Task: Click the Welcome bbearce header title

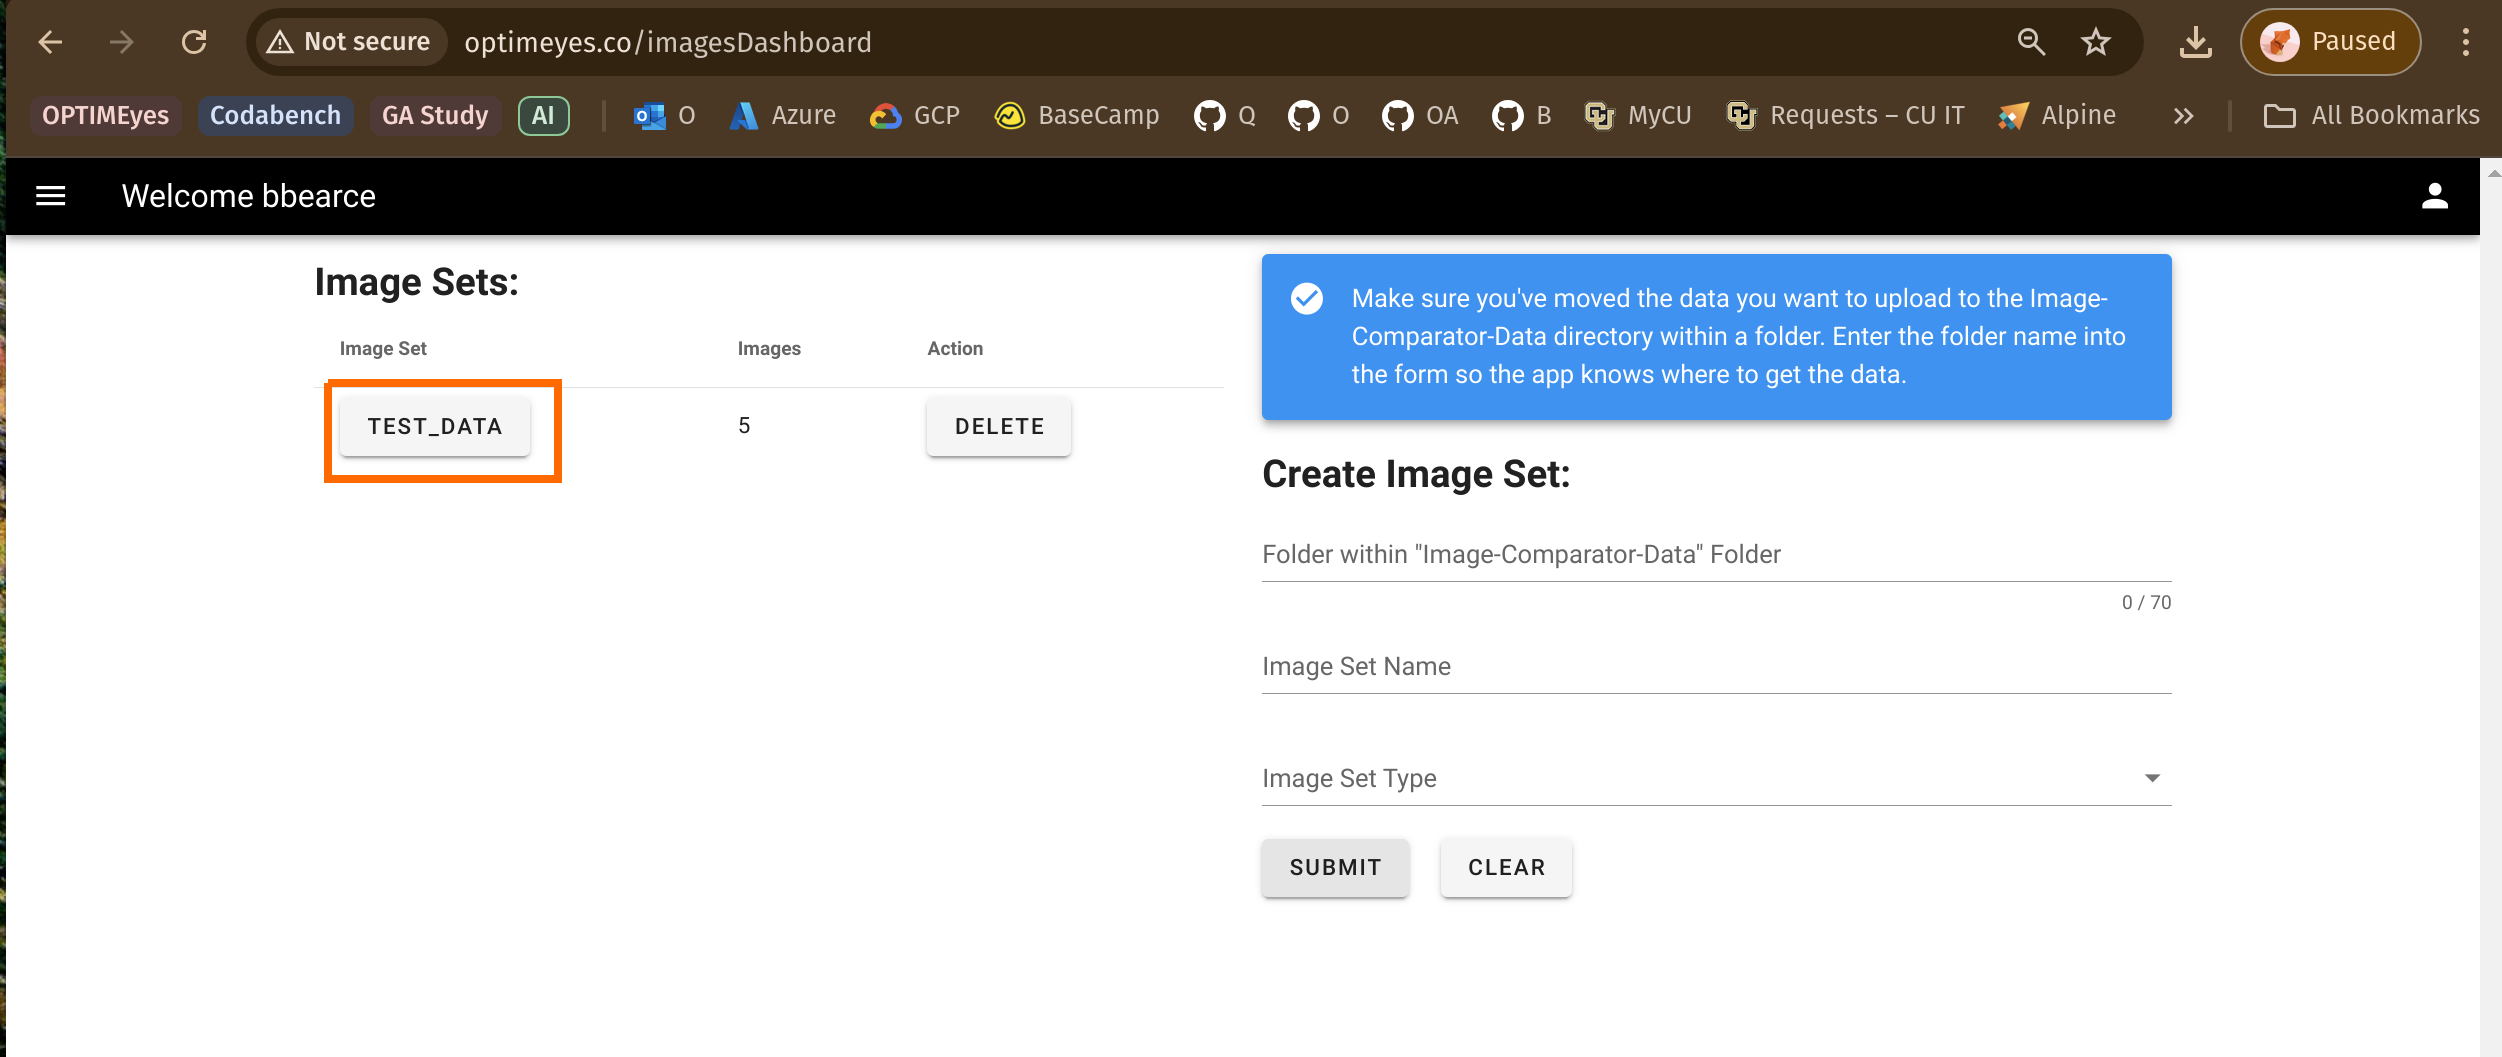Action: click(249, 196)
